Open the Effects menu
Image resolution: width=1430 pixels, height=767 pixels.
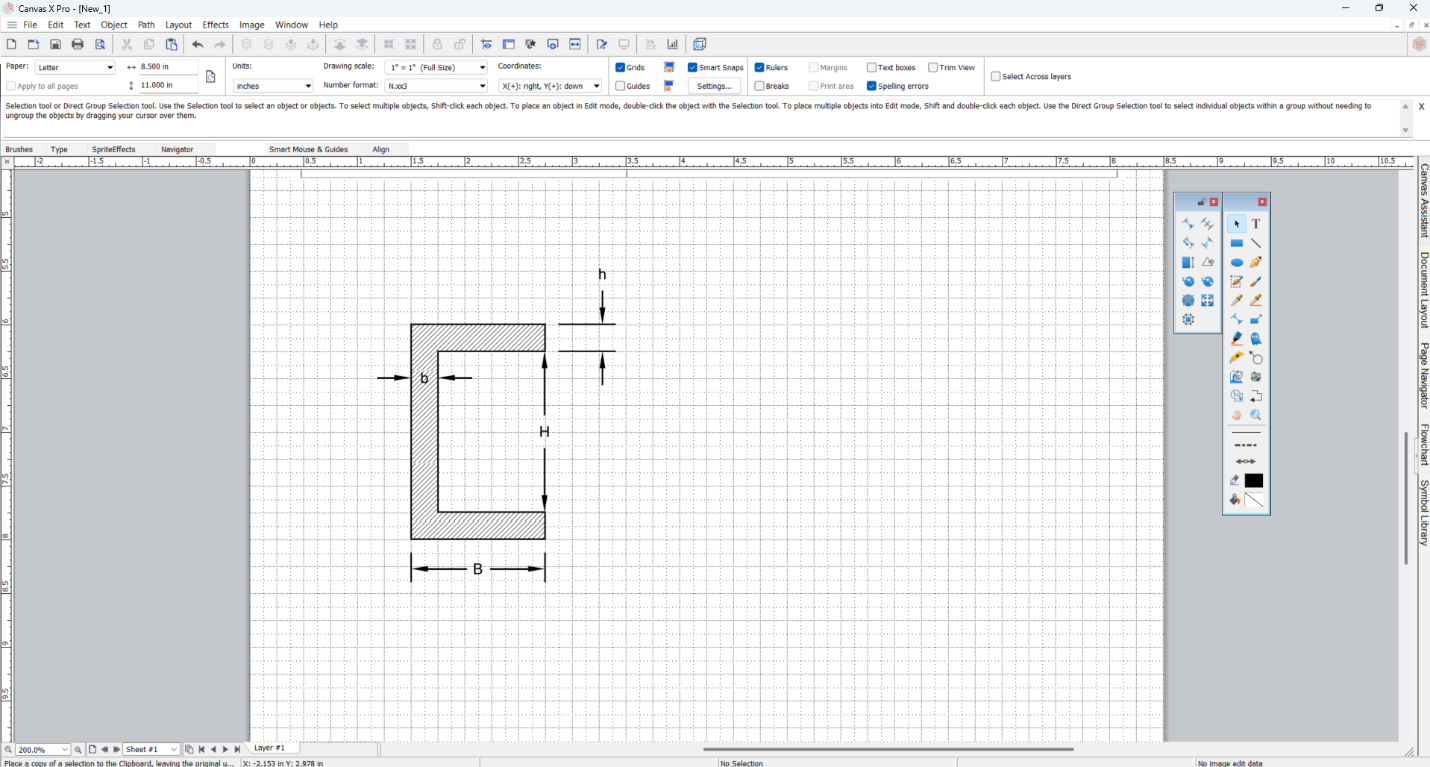(x=215, y=25)
